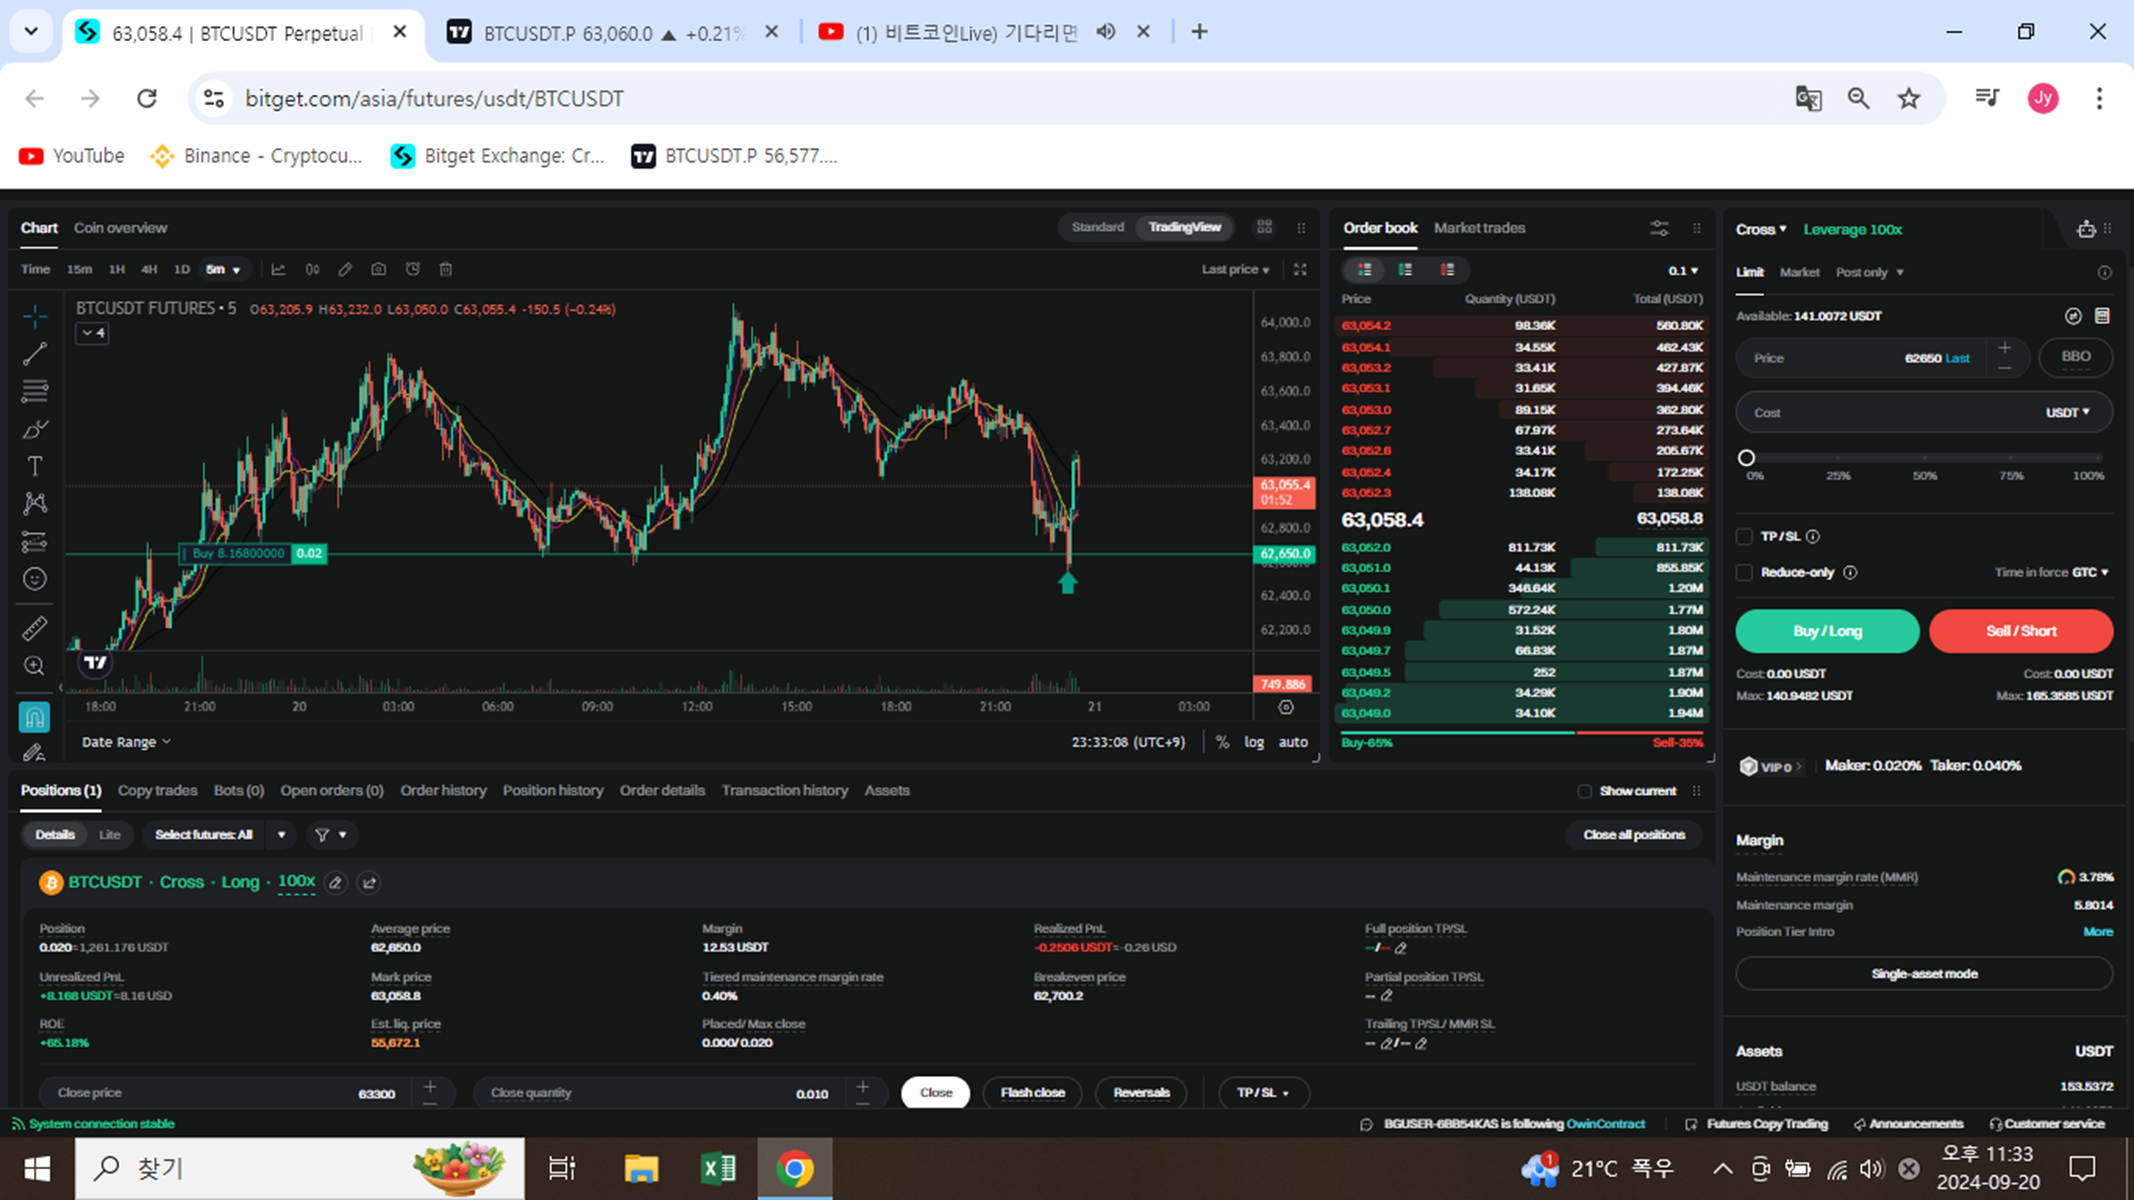Open the calculator icon in order panel
Image resolution: width=2134 pixels, height=1200 pixels.
tap(2102, 316)
